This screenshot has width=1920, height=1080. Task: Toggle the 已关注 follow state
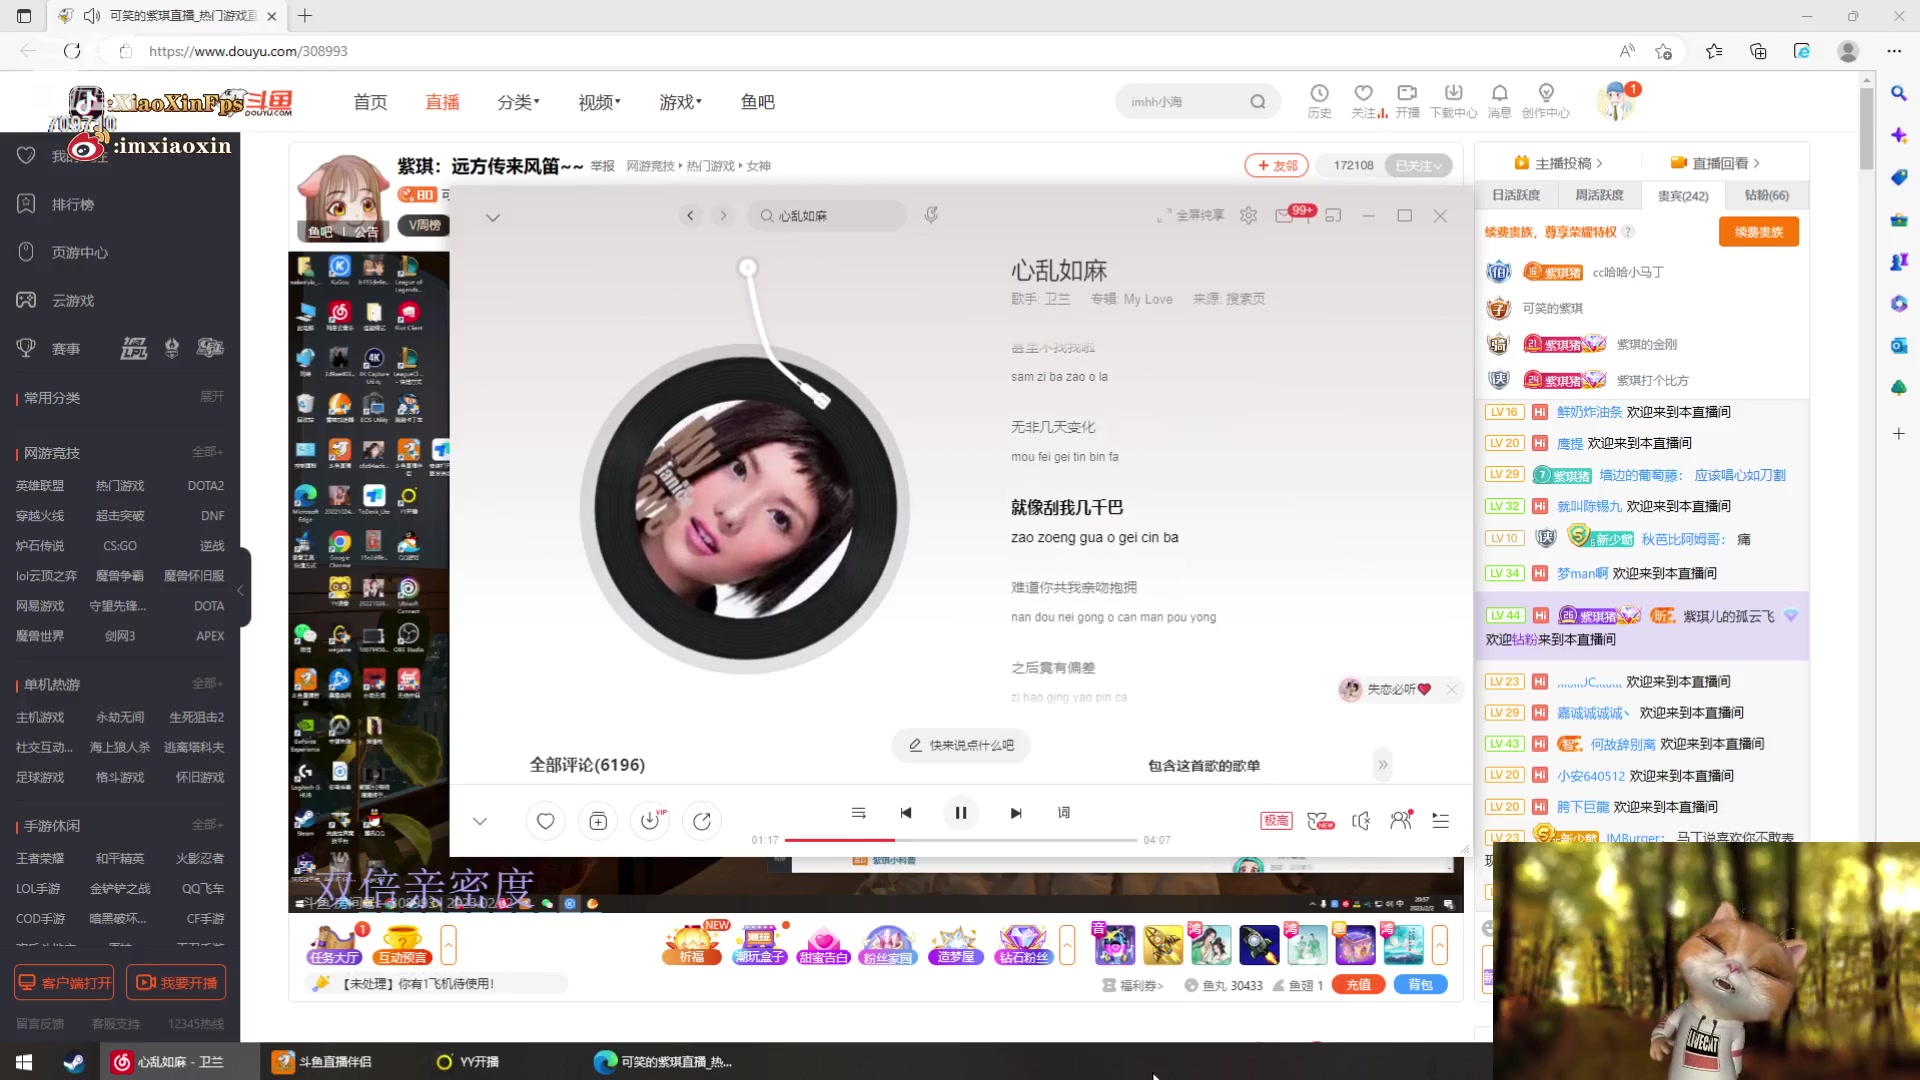[x=1418, y=165]
